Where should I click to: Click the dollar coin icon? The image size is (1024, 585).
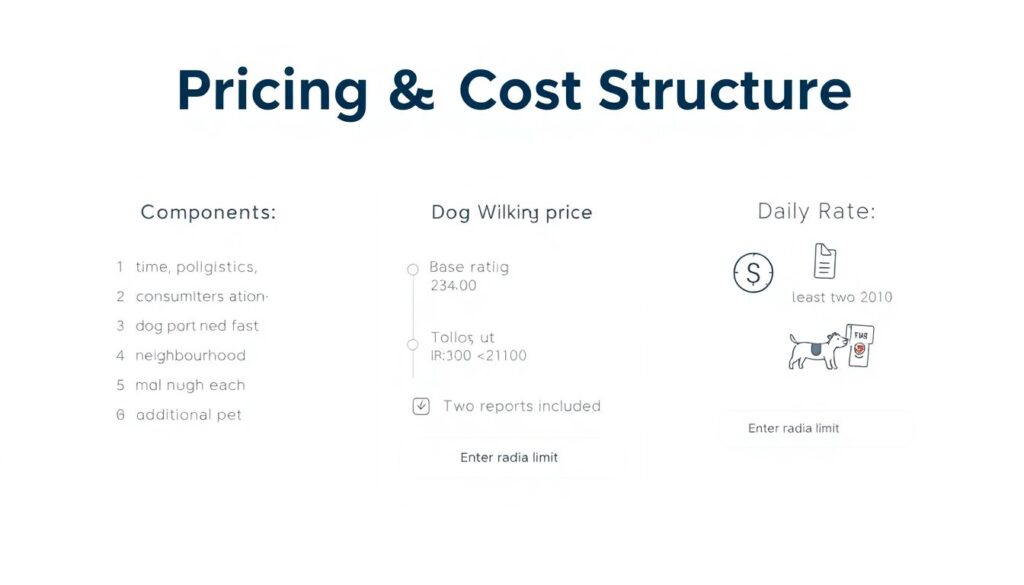click(753, 272)
